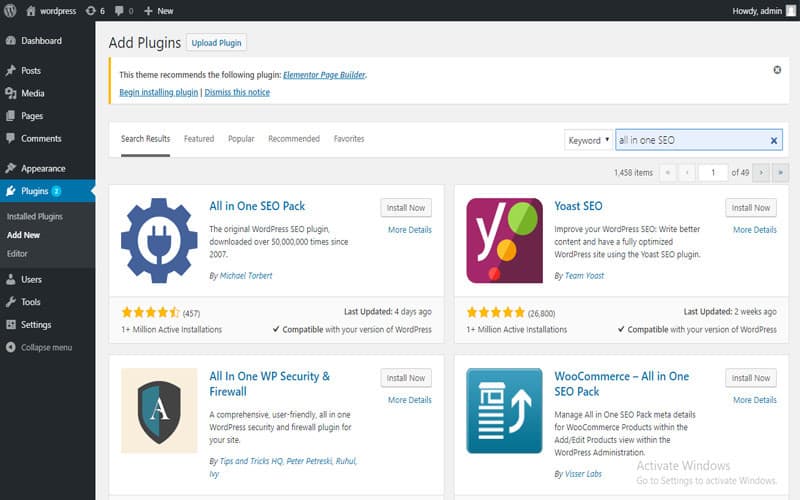Screen dimensions: 800x500
Task: Open the WordPress logo menu
Action: (10, 11)
